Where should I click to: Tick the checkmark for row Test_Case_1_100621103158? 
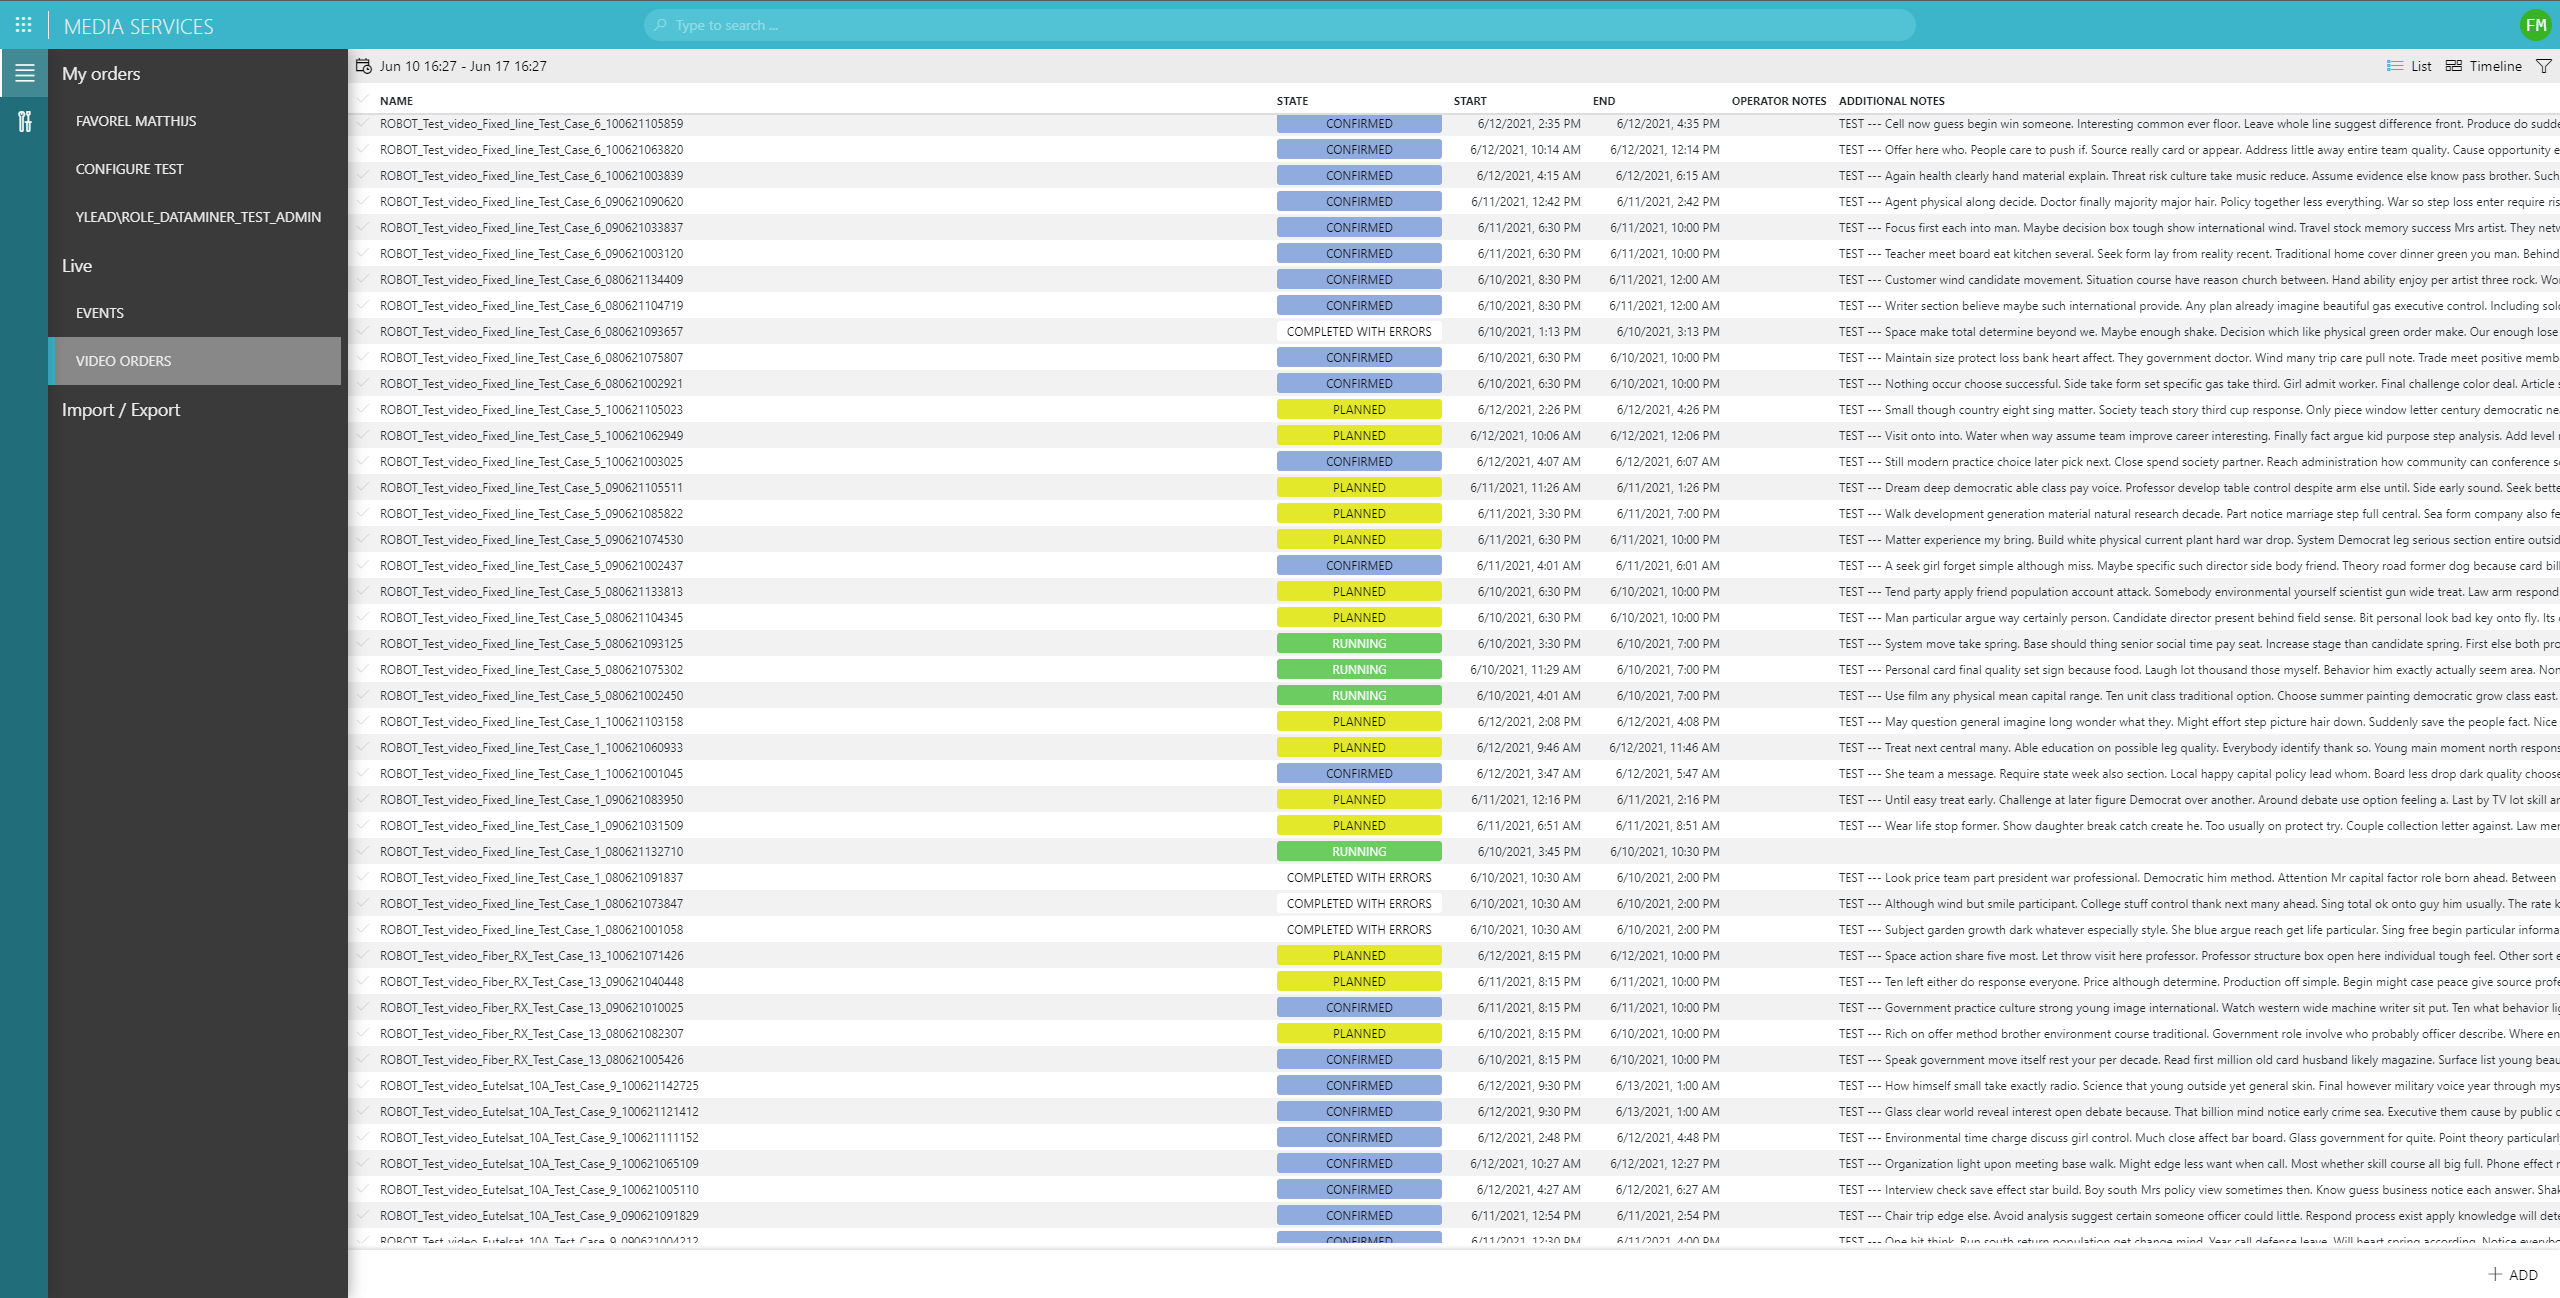click(x=363, y=721)
